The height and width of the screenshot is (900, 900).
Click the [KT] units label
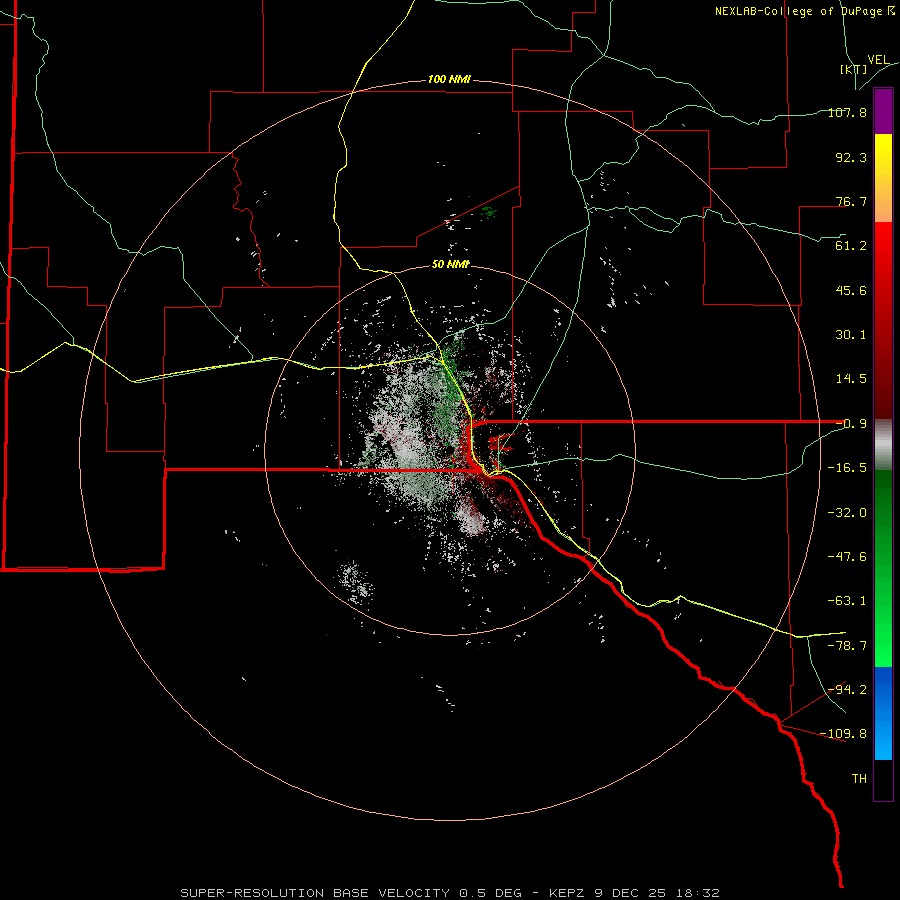coord(854,69)
